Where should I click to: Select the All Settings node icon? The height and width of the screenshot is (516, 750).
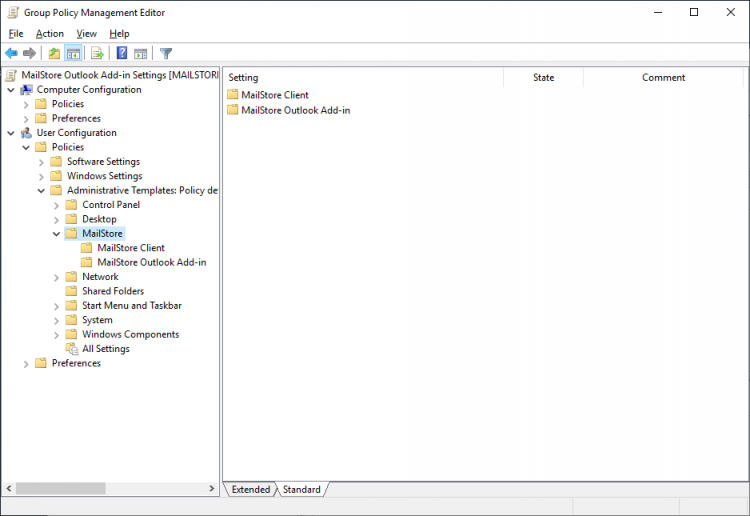point(72,349)
